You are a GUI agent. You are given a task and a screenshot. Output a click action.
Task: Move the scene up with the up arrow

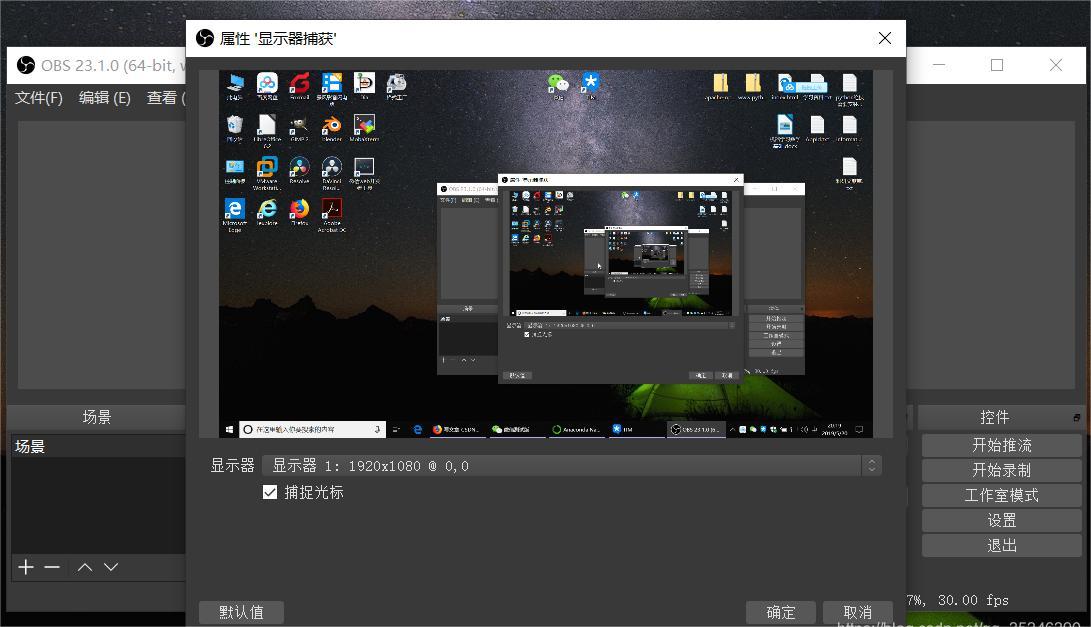pos(85,567)
